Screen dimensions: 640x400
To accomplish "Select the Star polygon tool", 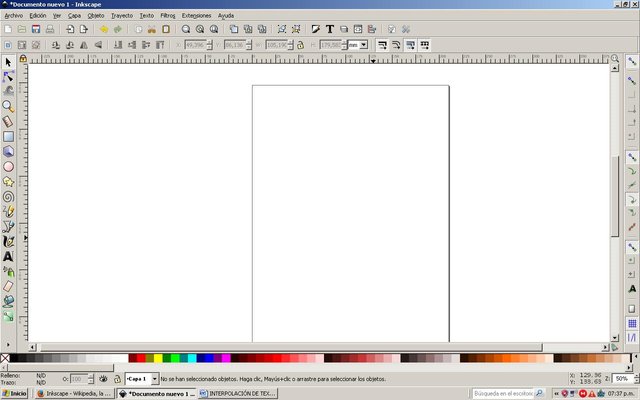I will click(8, 182).
